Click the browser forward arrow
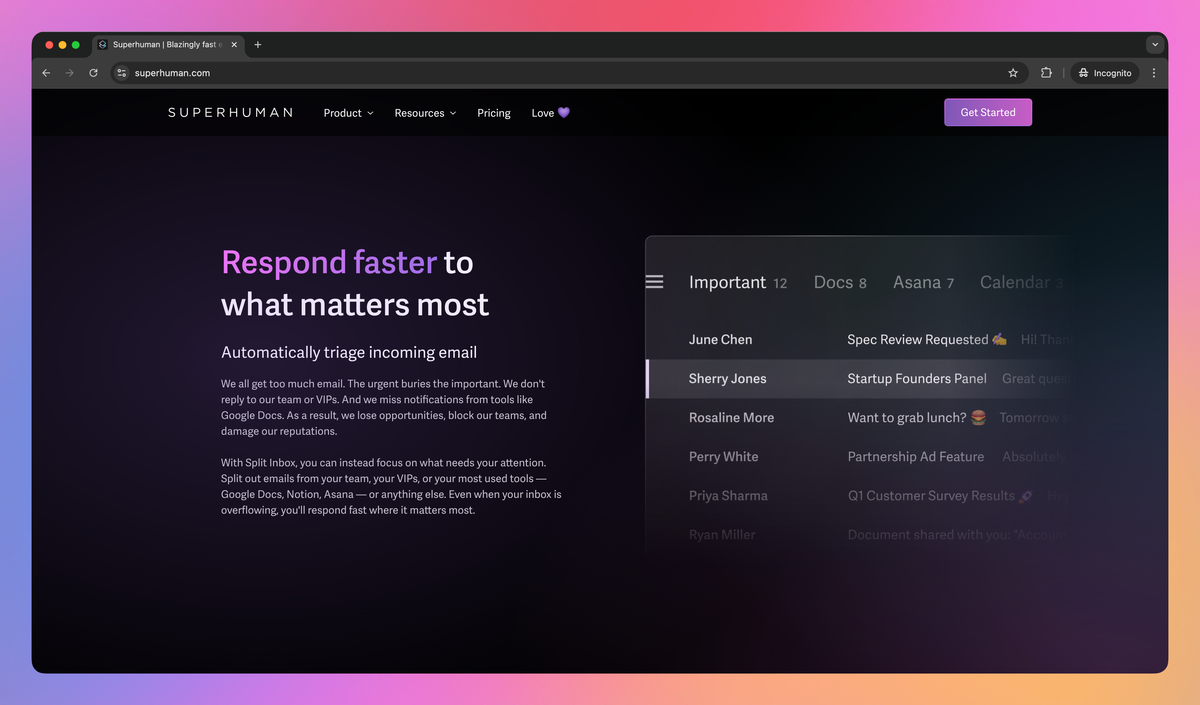1200x705 pixels. [x=70, y=73]
